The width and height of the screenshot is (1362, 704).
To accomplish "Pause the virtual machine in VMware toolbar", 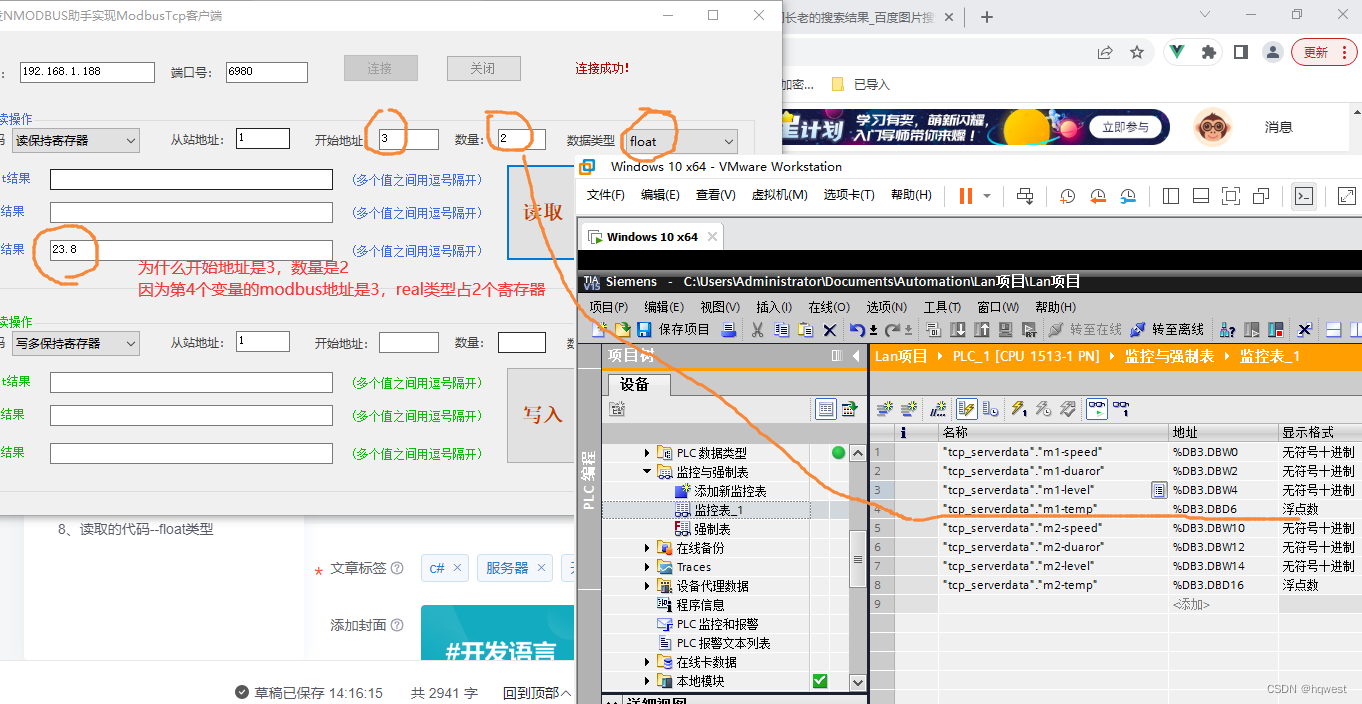I will (x=965, y=196).
